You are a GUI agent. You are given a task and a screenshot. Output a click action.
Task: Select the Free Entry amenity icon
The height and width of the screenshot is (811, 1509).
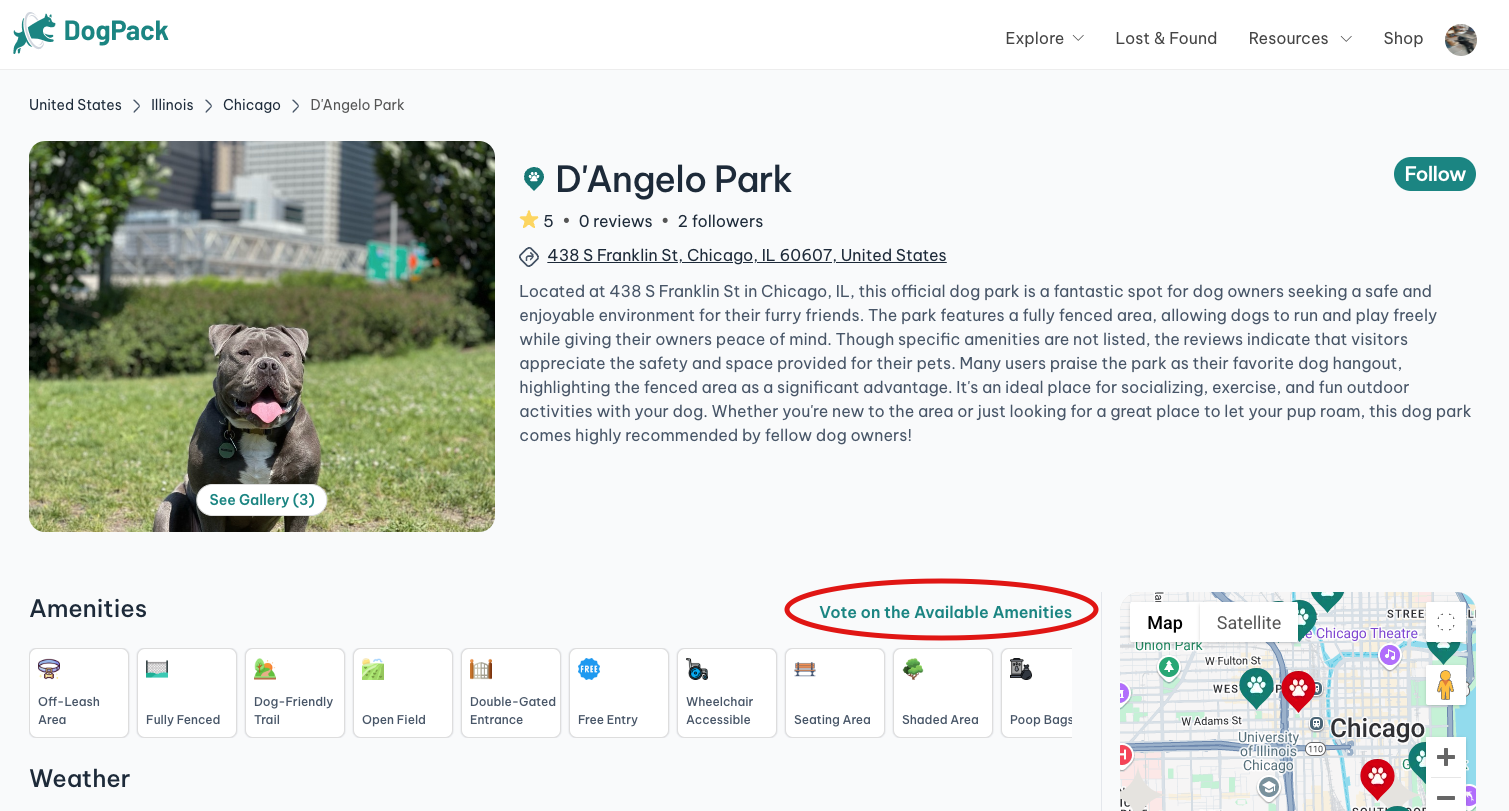coord(589,669)
